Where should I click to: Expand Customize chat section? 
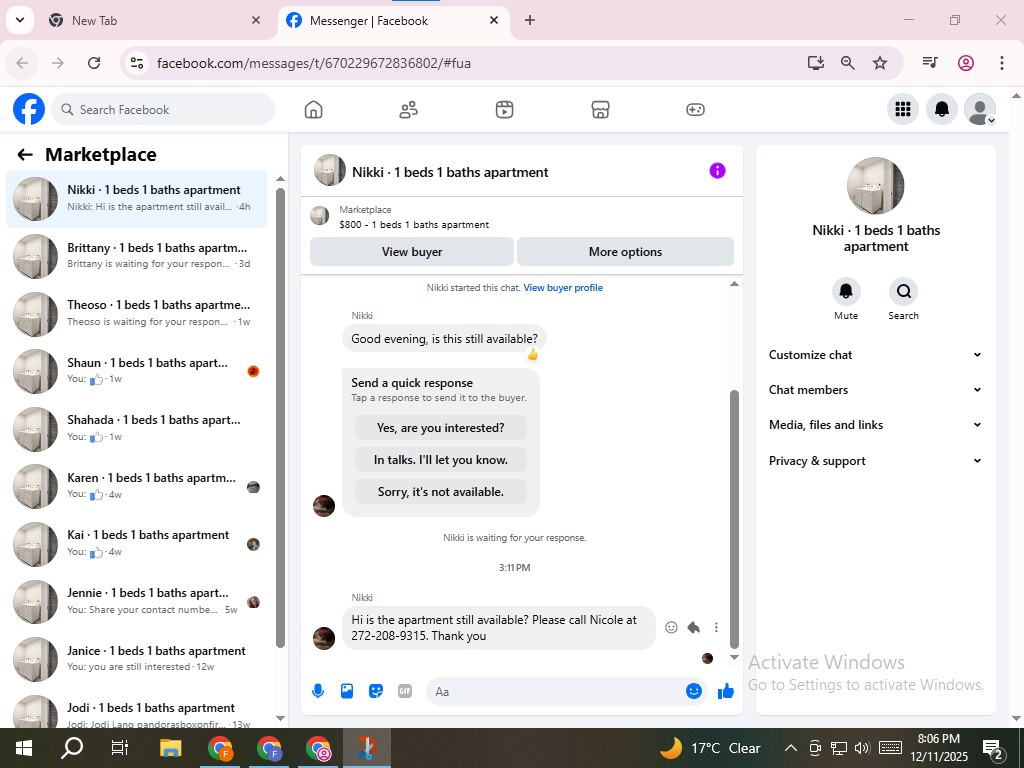click(875, 355)
